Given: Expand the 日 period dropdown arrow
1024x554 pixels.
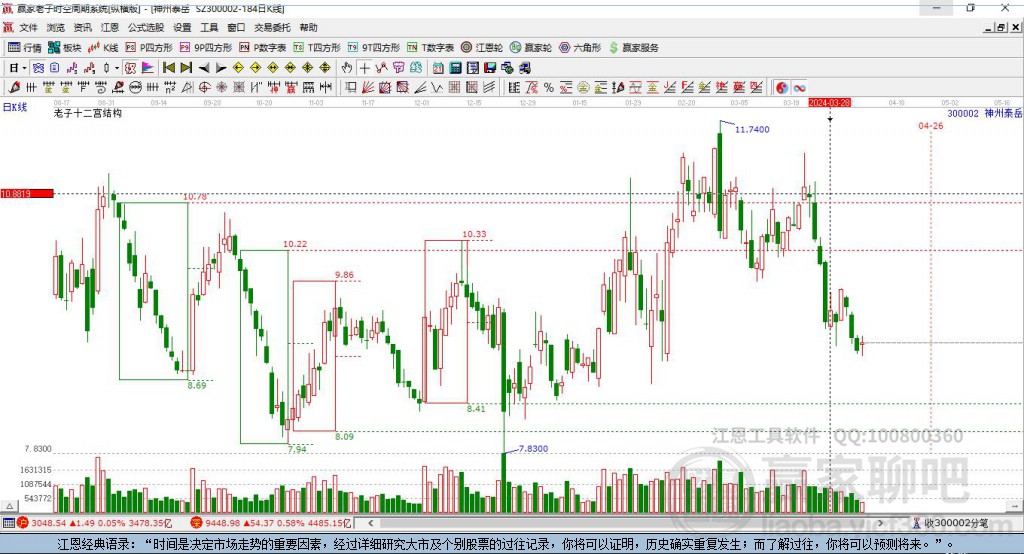Looking at the screenshot, I should pos(24,68).
